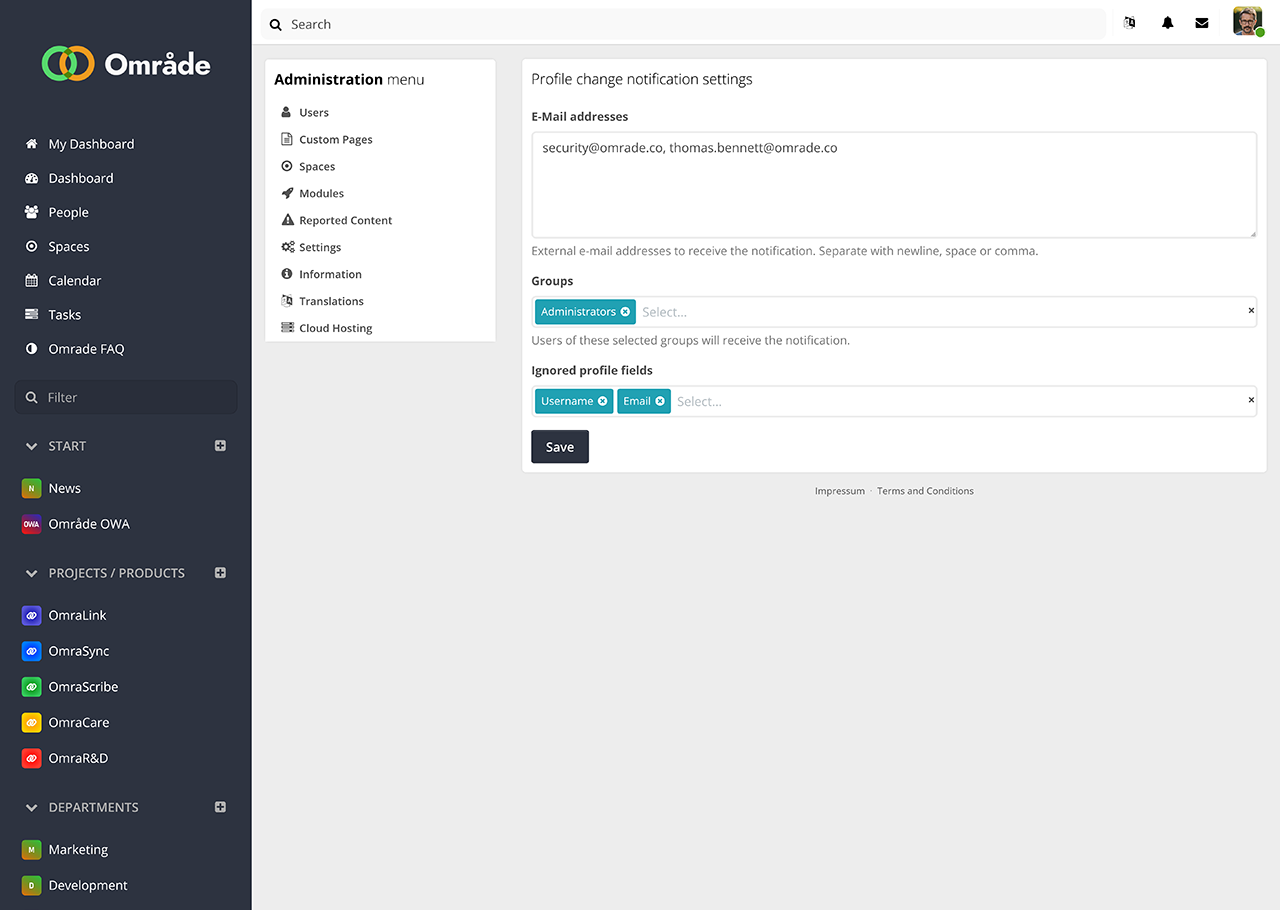Open the Terms and Conditions link
This screenshot has width=1280, height=910.
[925, 491]
